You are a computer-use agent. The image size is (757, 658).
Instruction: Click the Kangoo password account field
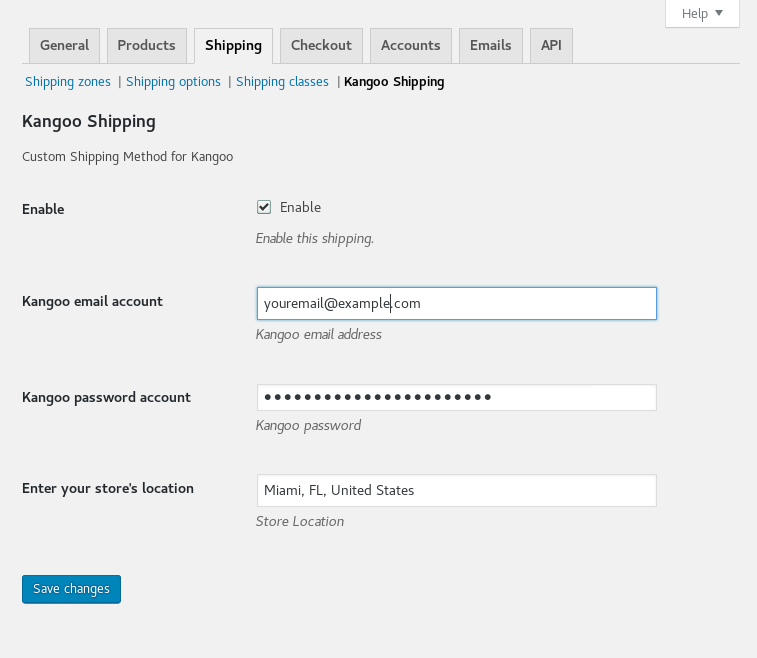457,397
